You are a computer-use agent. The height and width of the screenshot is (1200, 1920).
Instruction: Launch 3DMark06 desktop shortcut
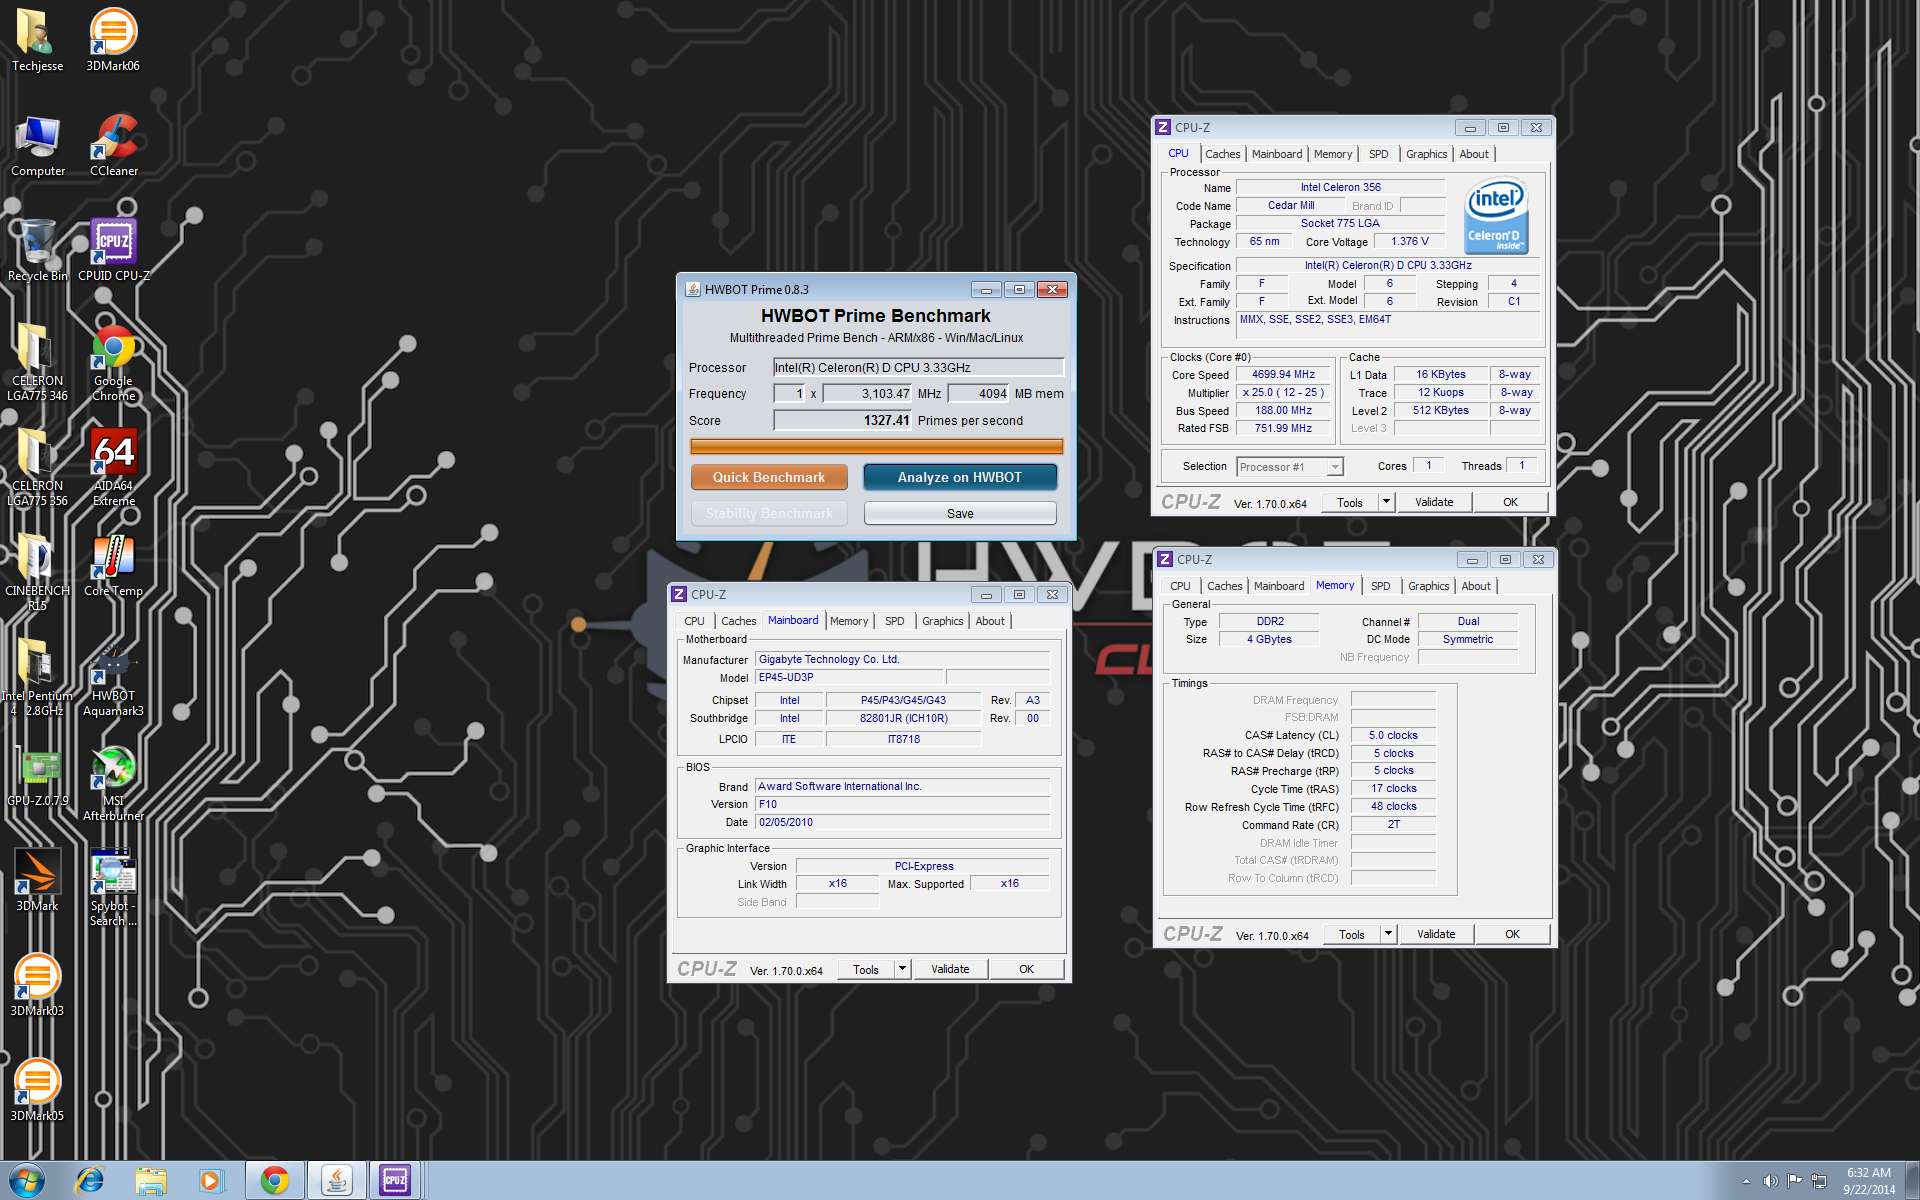point(113,40)
